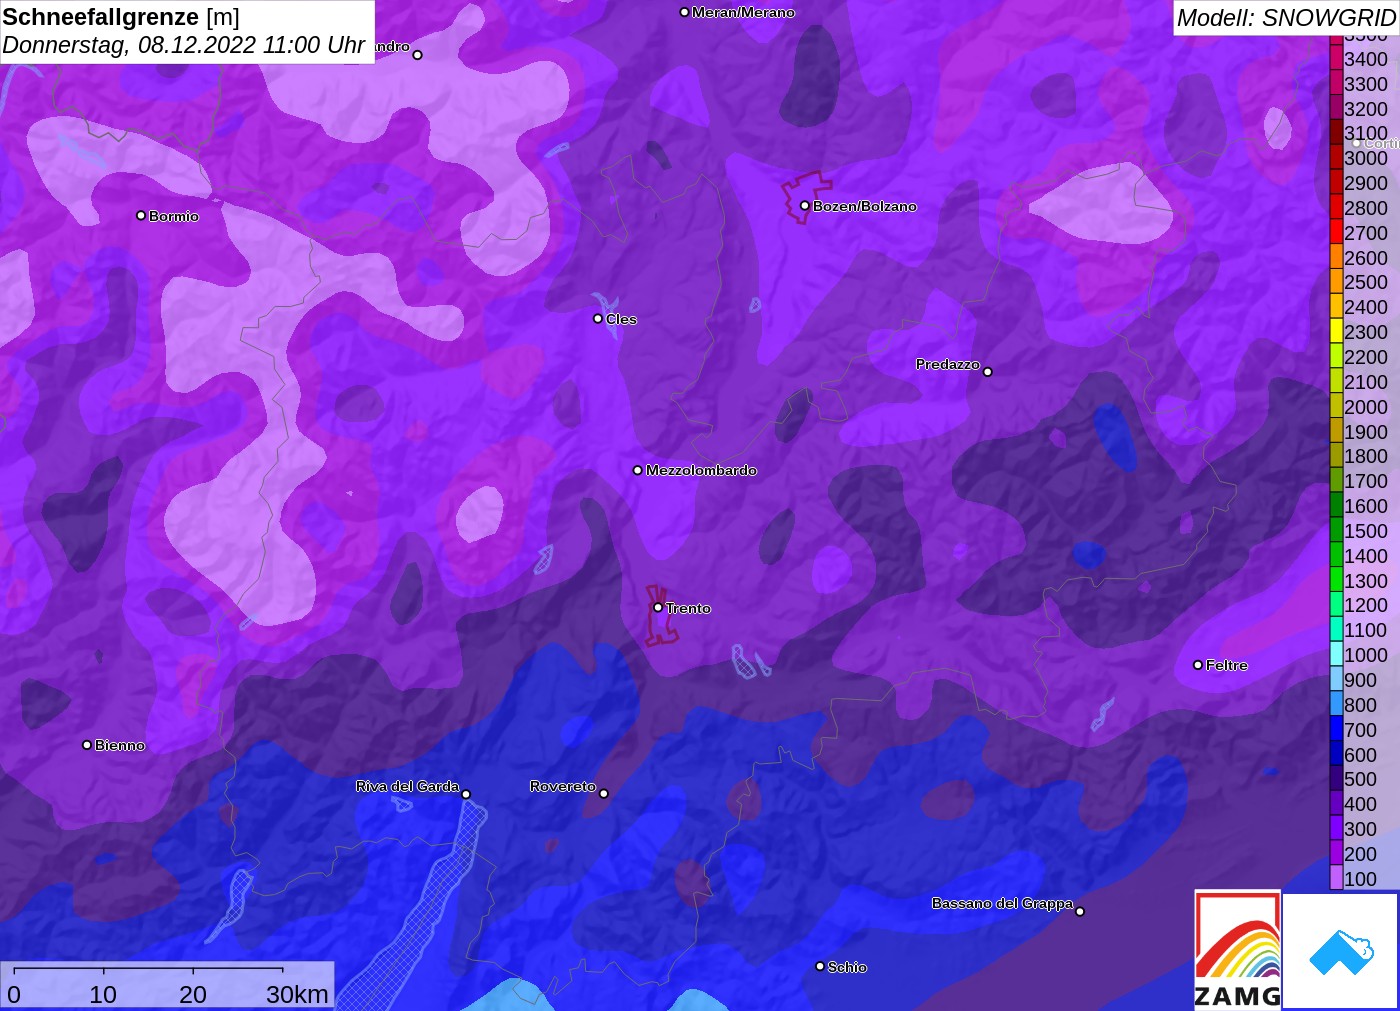Click the Schneefallgrenze [m] title
The height and width of the screenshot is (1011, 1400).
click(121, 17)
